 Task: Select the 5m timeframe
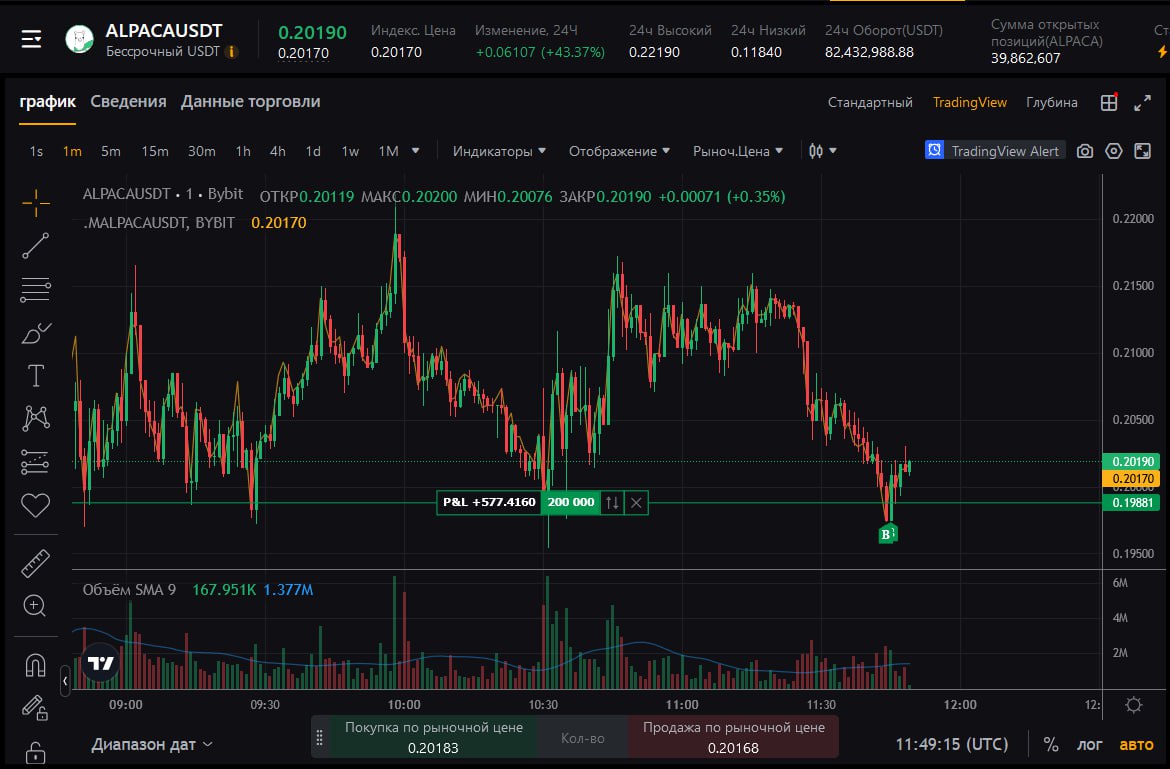(110, 151)
